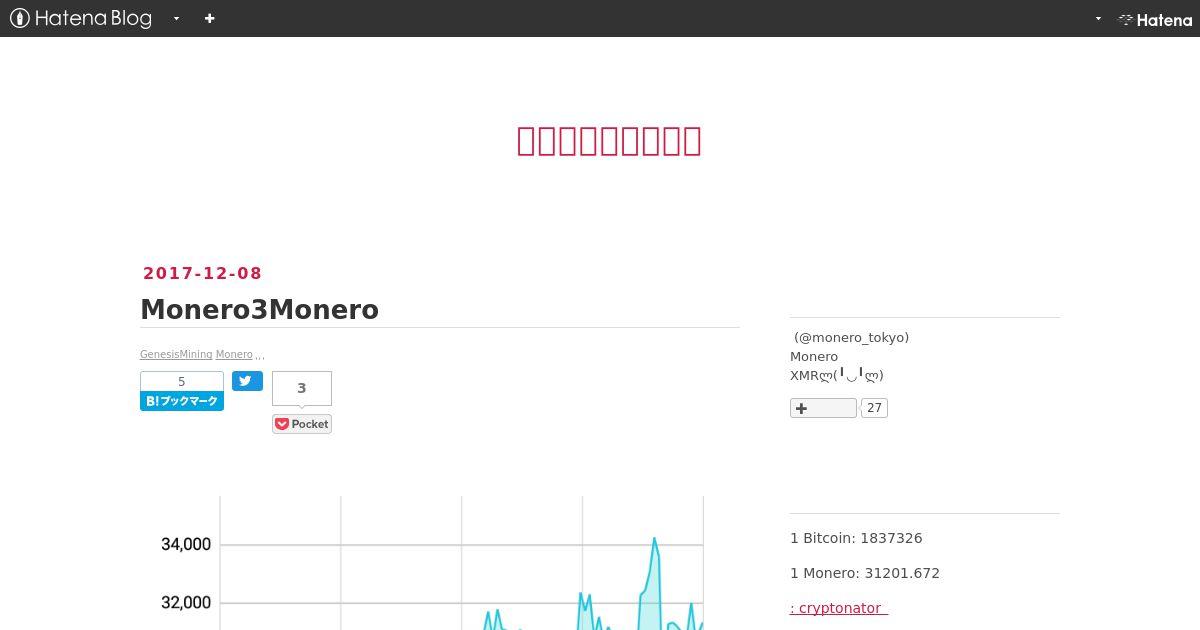Expand the dropdown arrow beside Hatena Blog
Image resolution: width=1200 pixels, height=630 pixels.
click(x=177, y=18)
